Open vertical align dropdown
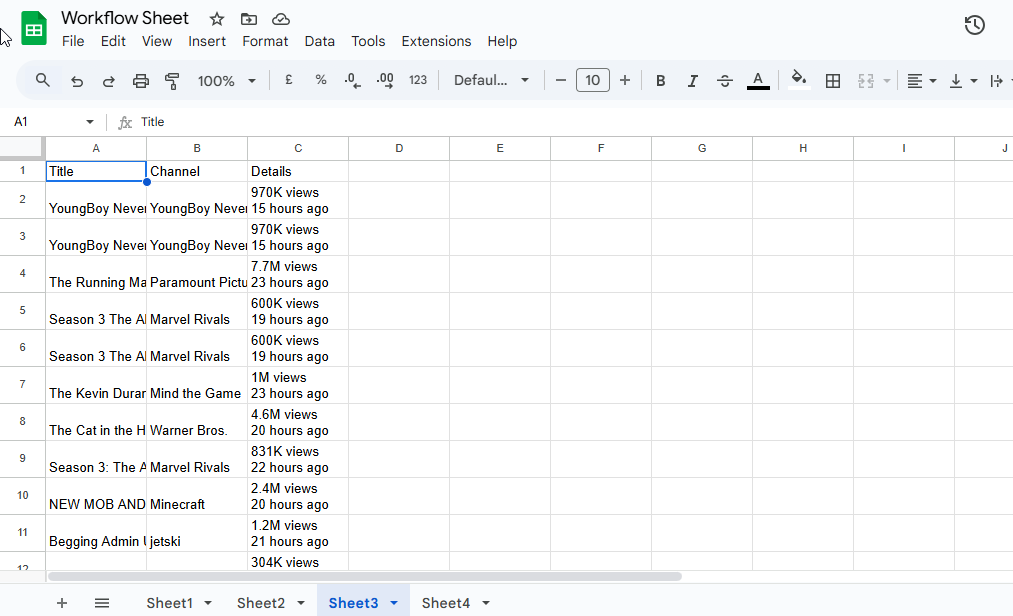This screenshot has width=1013, height=616. pyautogui.click(x=963, y=81)
